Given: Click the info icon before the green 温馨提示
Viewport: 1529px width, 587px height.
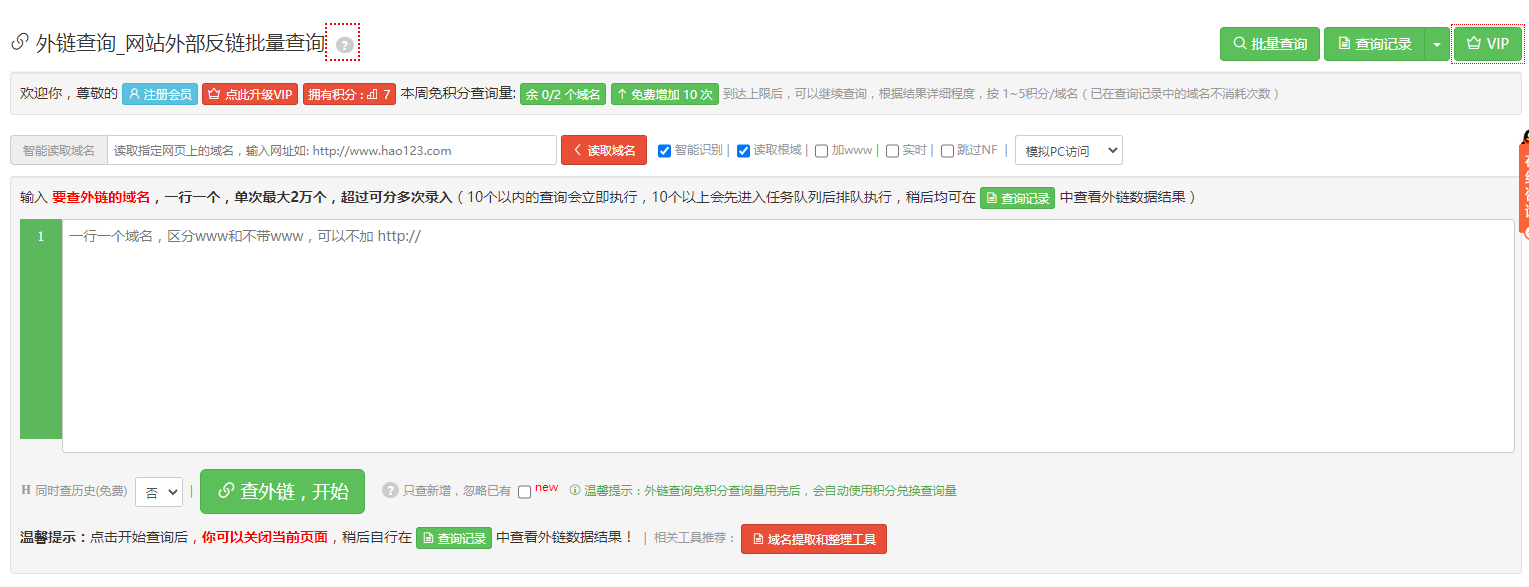Looking at the screenshot, I should coord(575,490).
